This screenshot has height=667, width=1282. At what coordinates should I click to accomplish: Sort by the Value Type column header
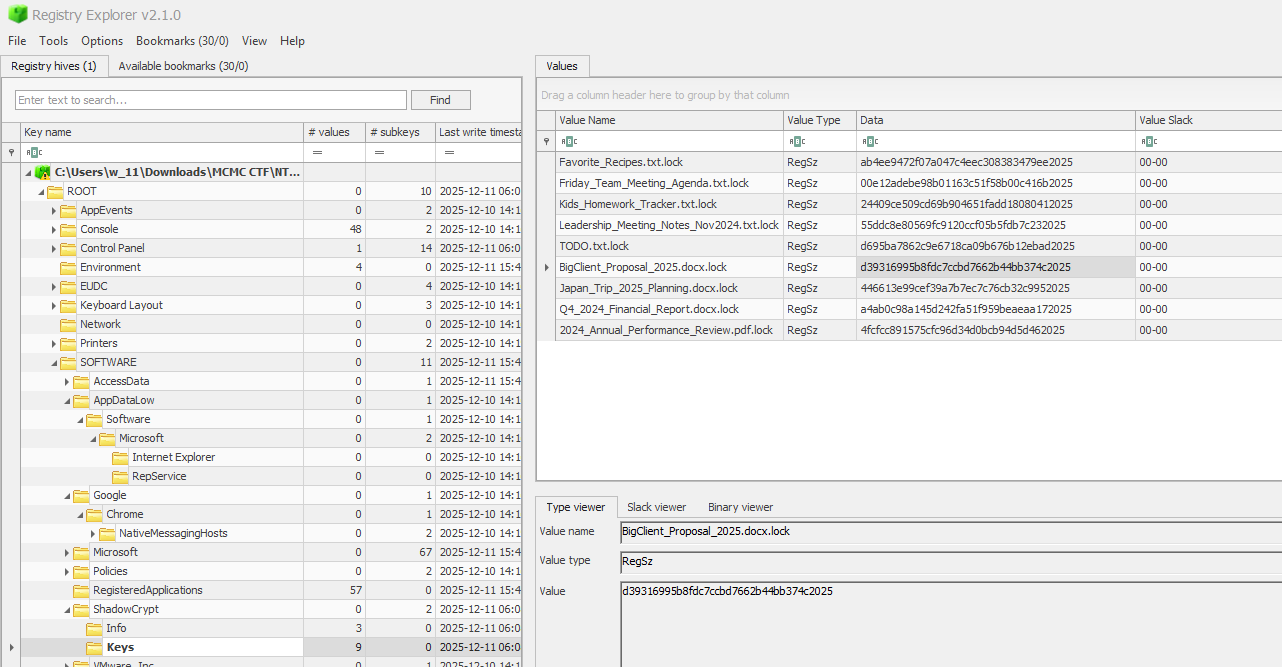(x=814, y=120)
